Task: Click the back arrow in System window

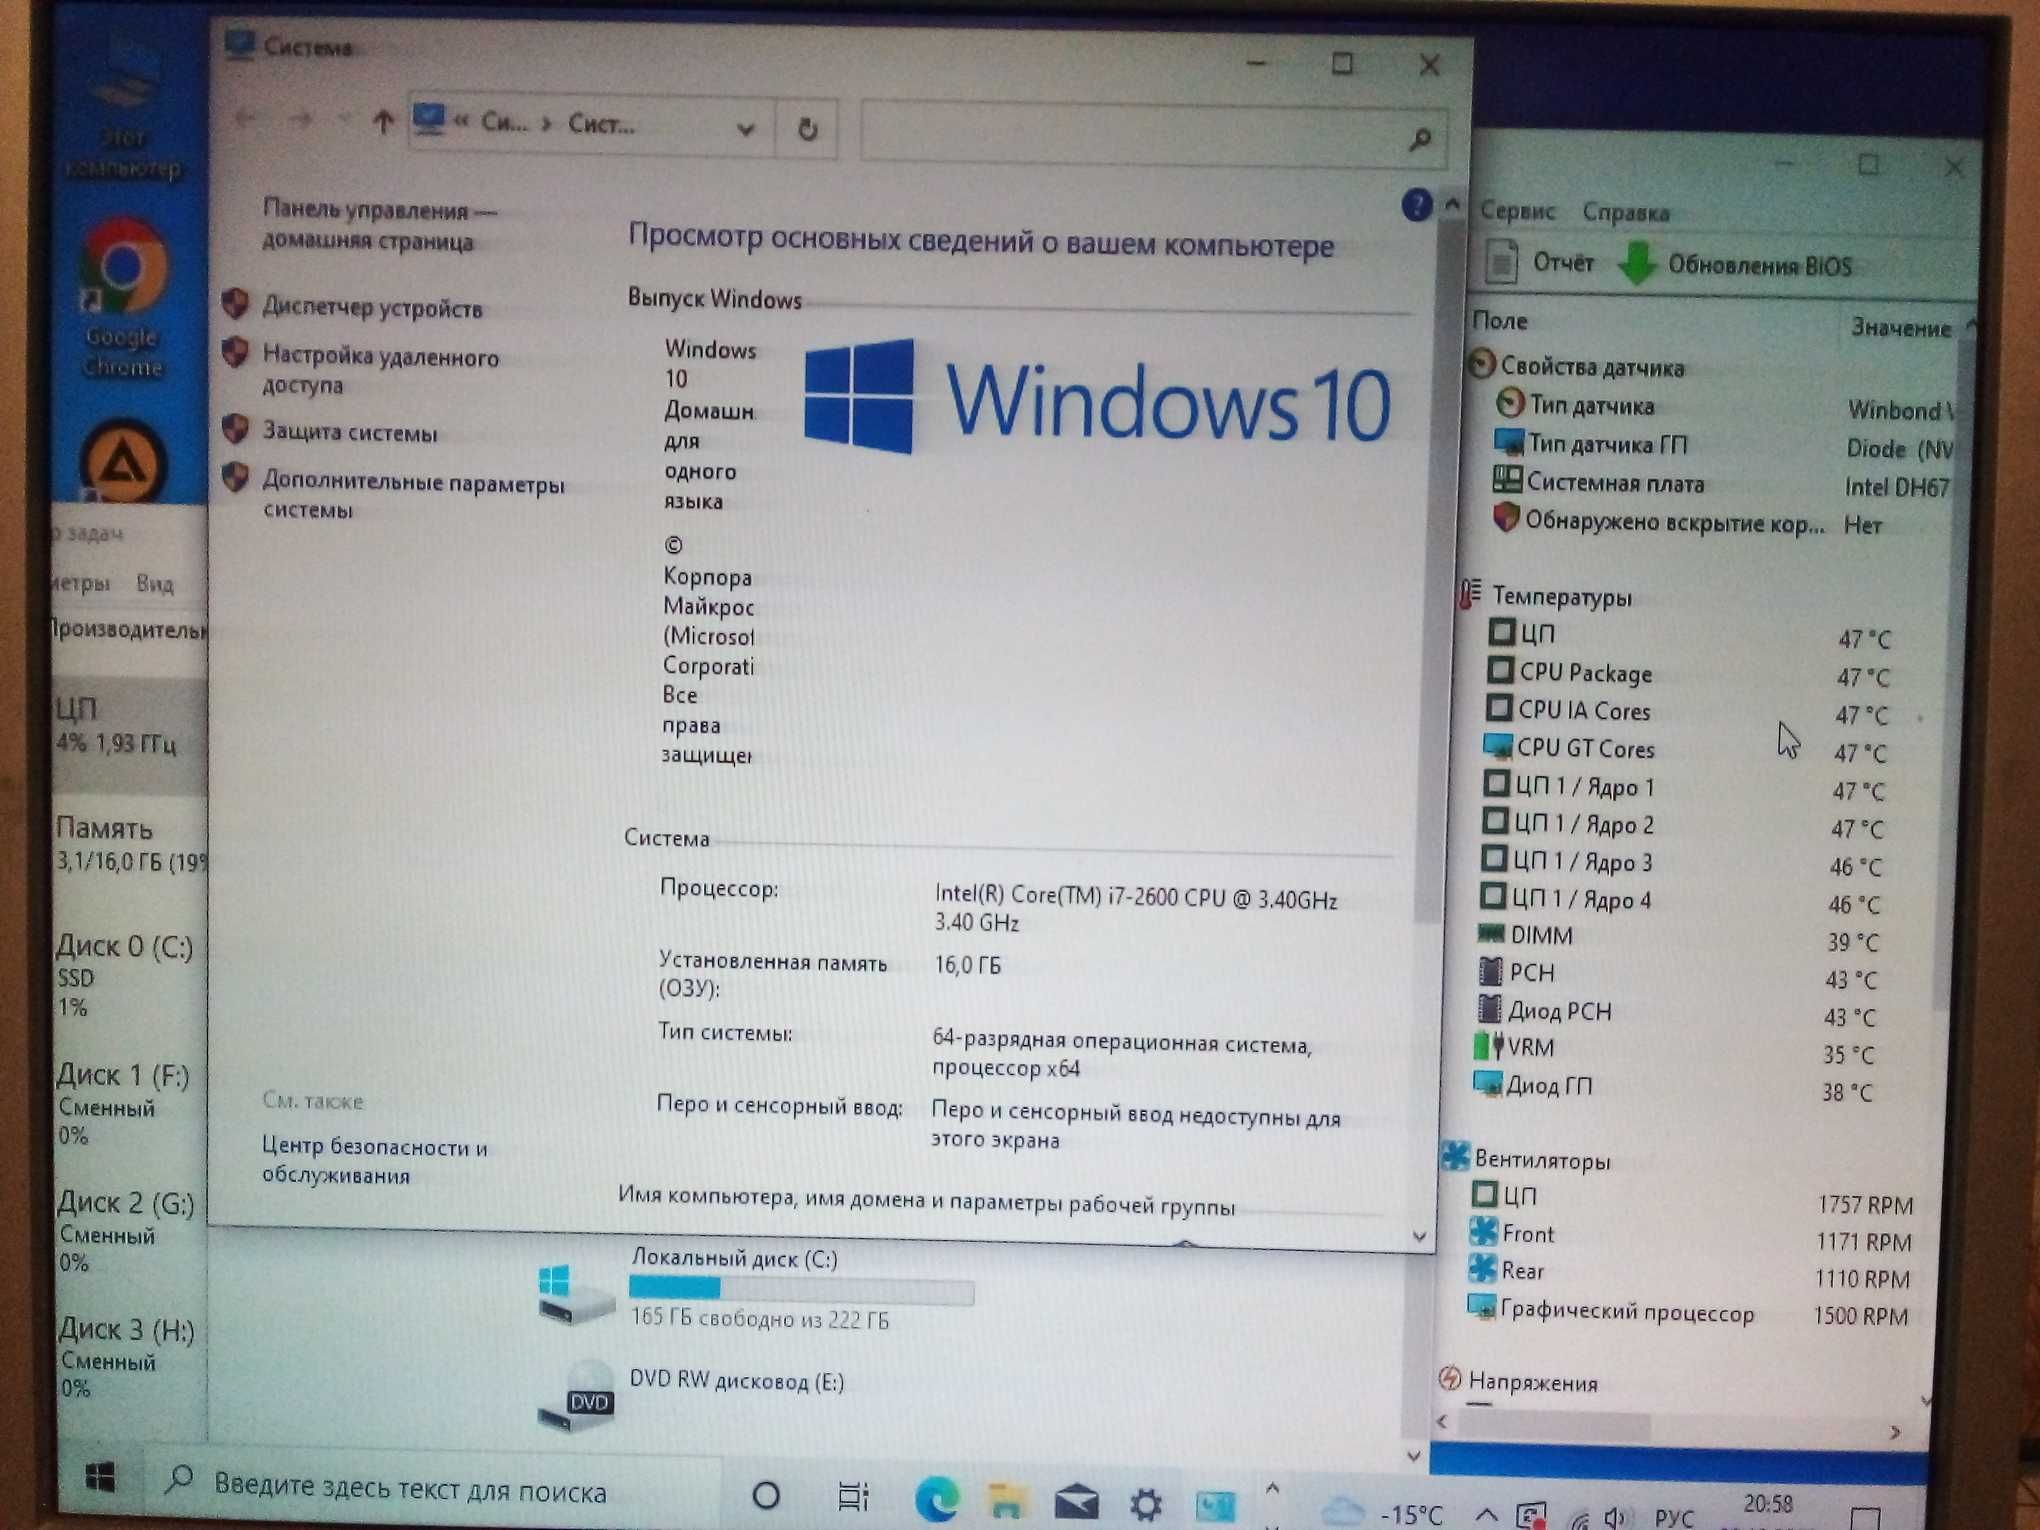Action: point(245,119)
